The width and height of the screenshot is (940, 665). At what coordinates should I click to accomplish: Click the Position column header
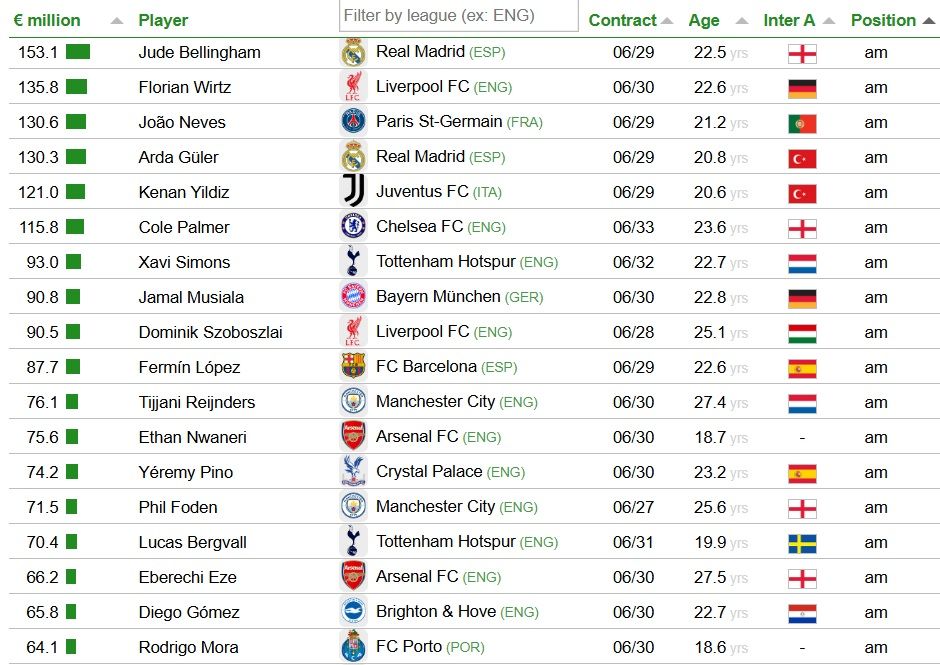883,20
